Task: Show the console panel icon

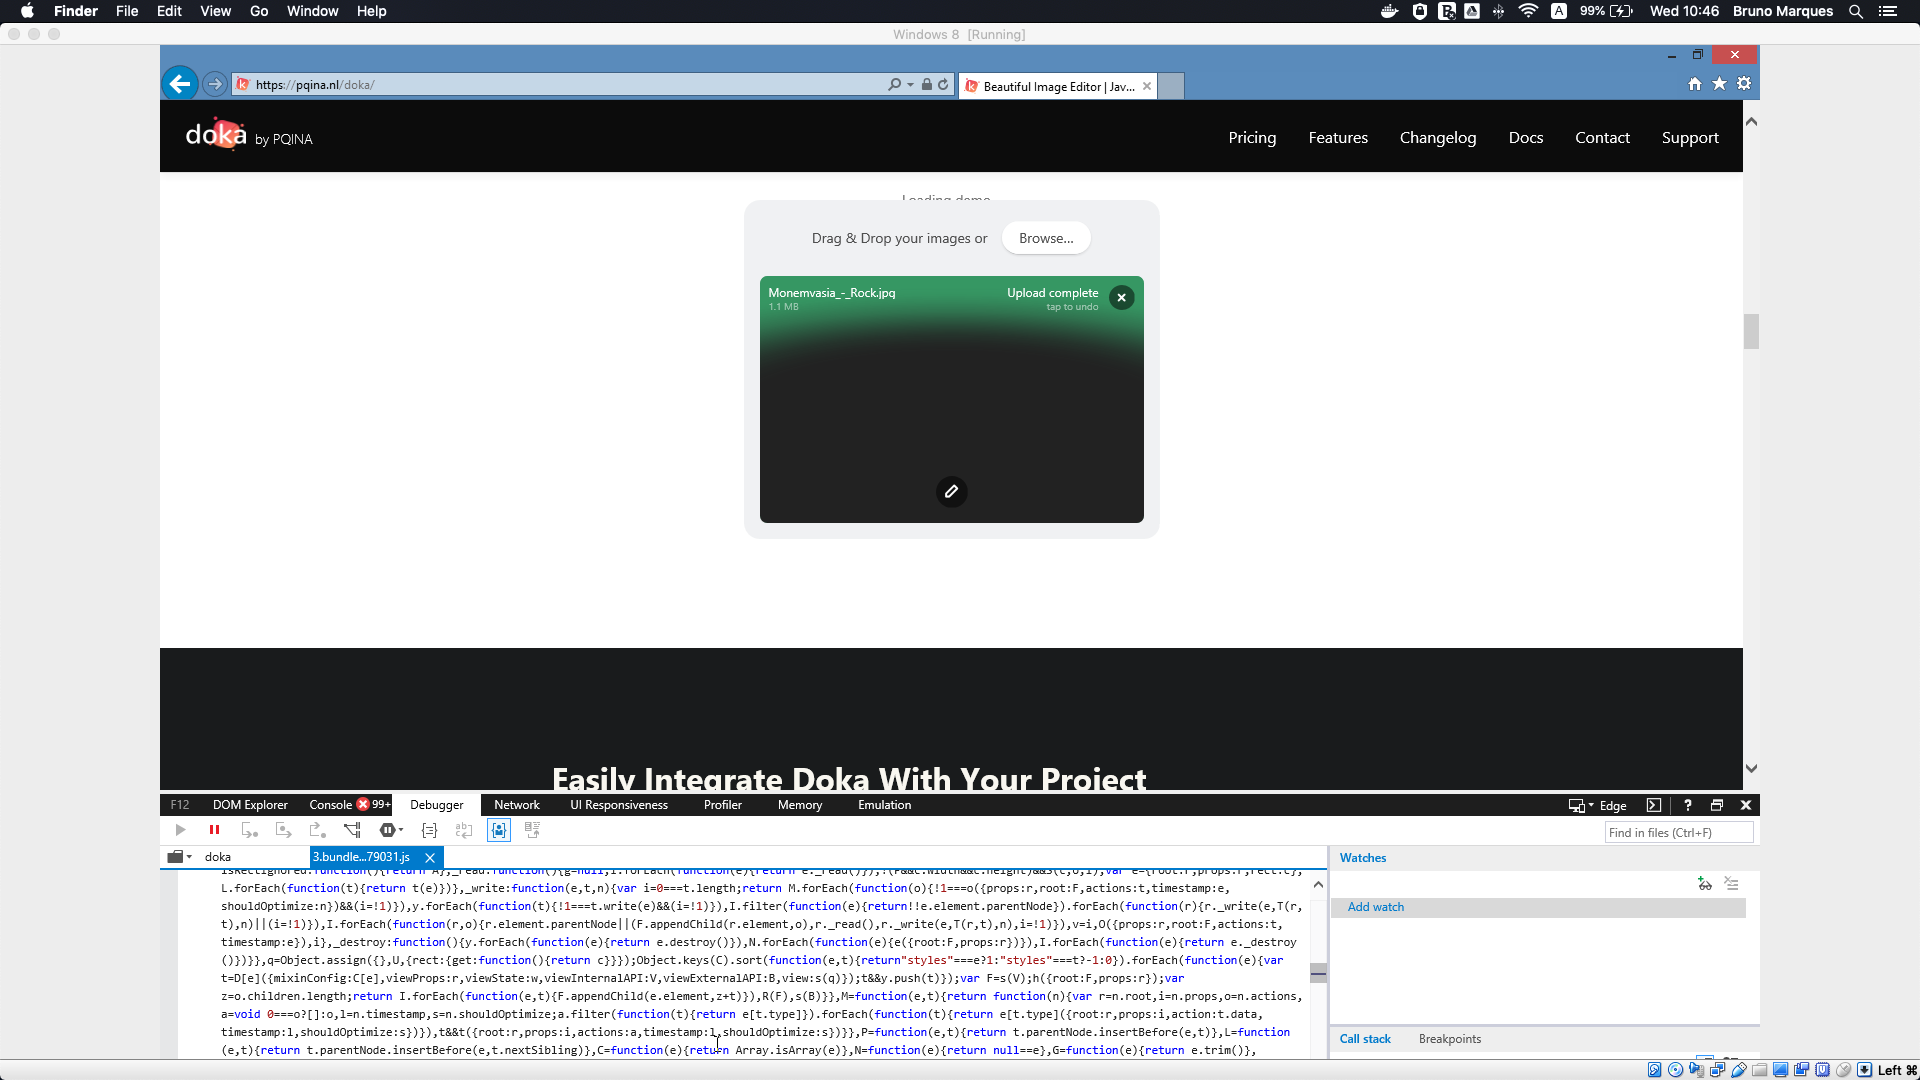Action: pyautogui.click(x=1654, y=805)
